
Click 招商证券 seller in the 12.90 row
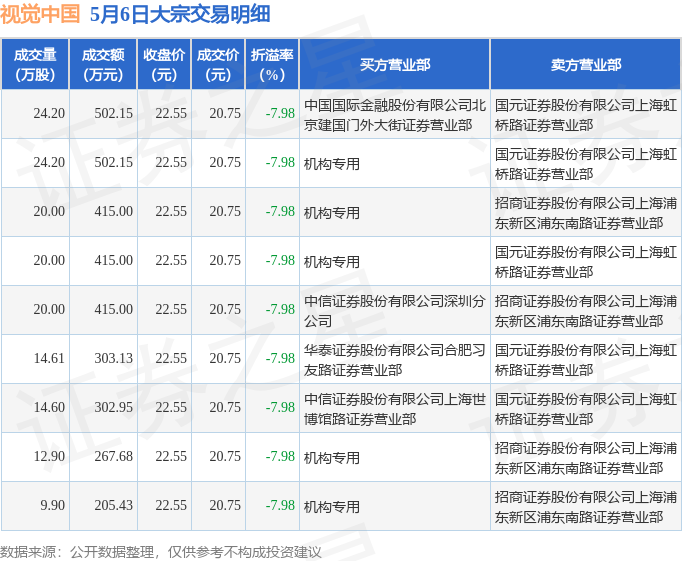tap(585, 458)
